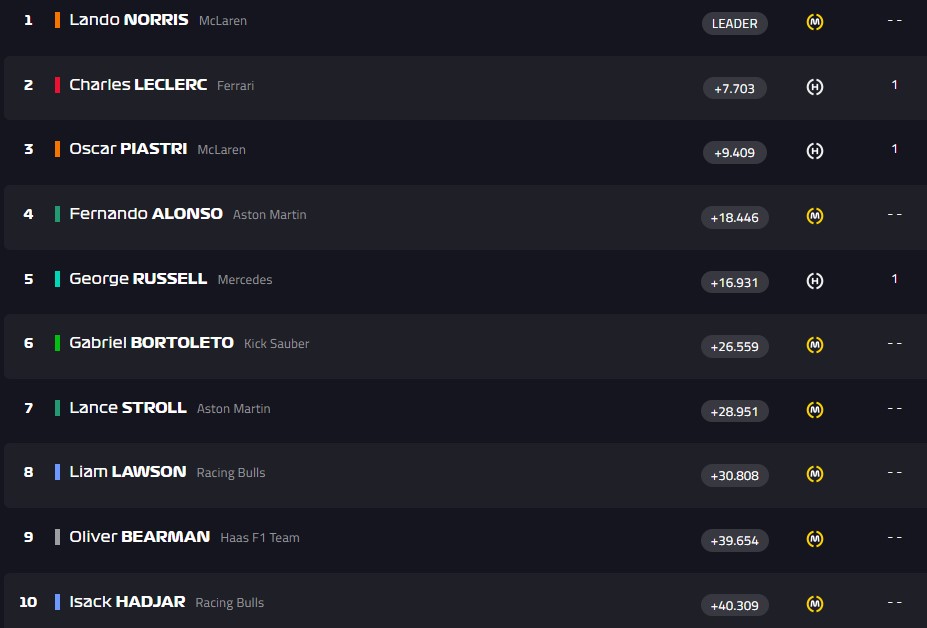Screen dimensions: 927x628
Task: Click McLaren orange color bar beside Norris
Action: click(57, 20)
